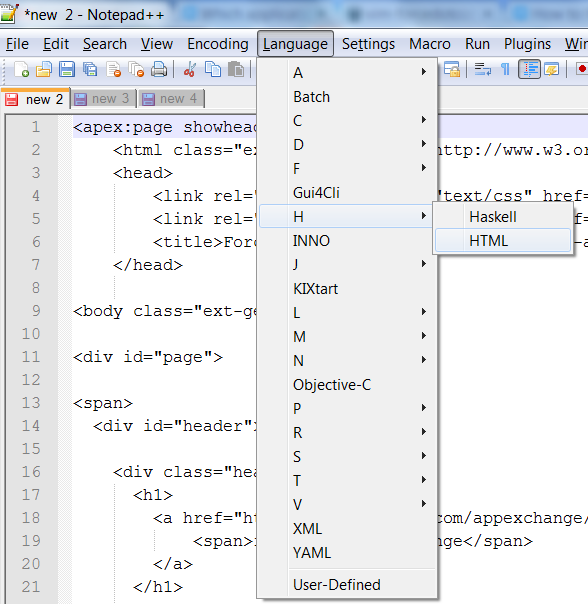Expand the A languages submenu

pyautogui.click(x=348, y=72)
